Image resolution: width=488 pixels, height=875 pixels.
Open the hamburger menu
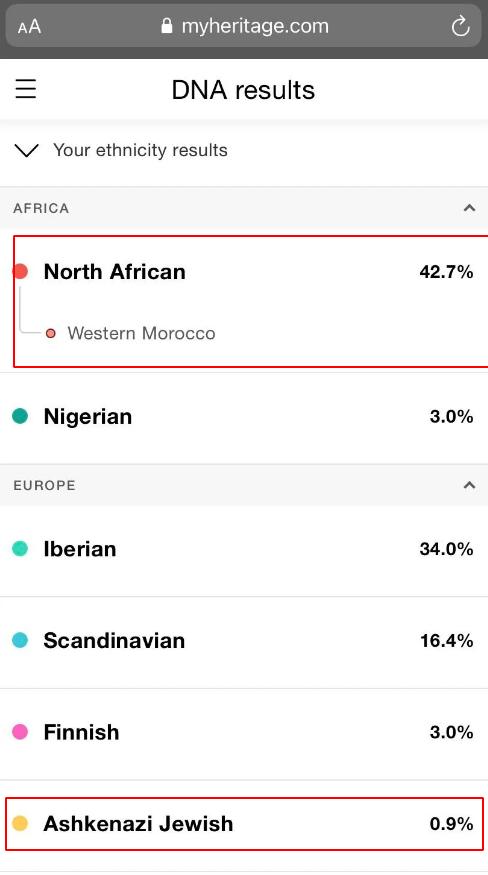click(x=26, y=89)
